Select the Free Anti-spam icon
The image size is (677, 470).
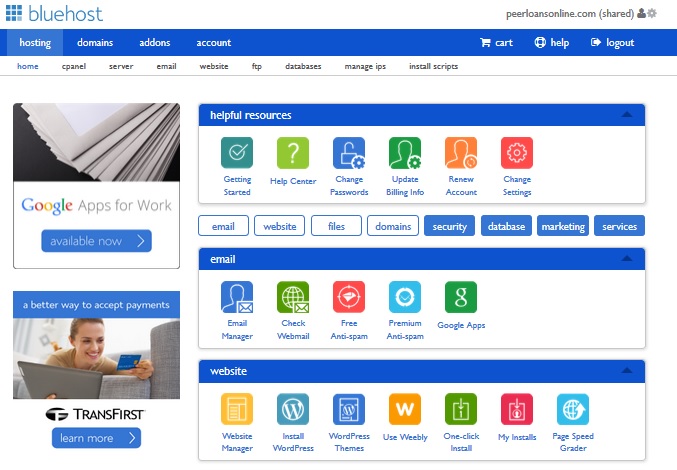point(349,297)
